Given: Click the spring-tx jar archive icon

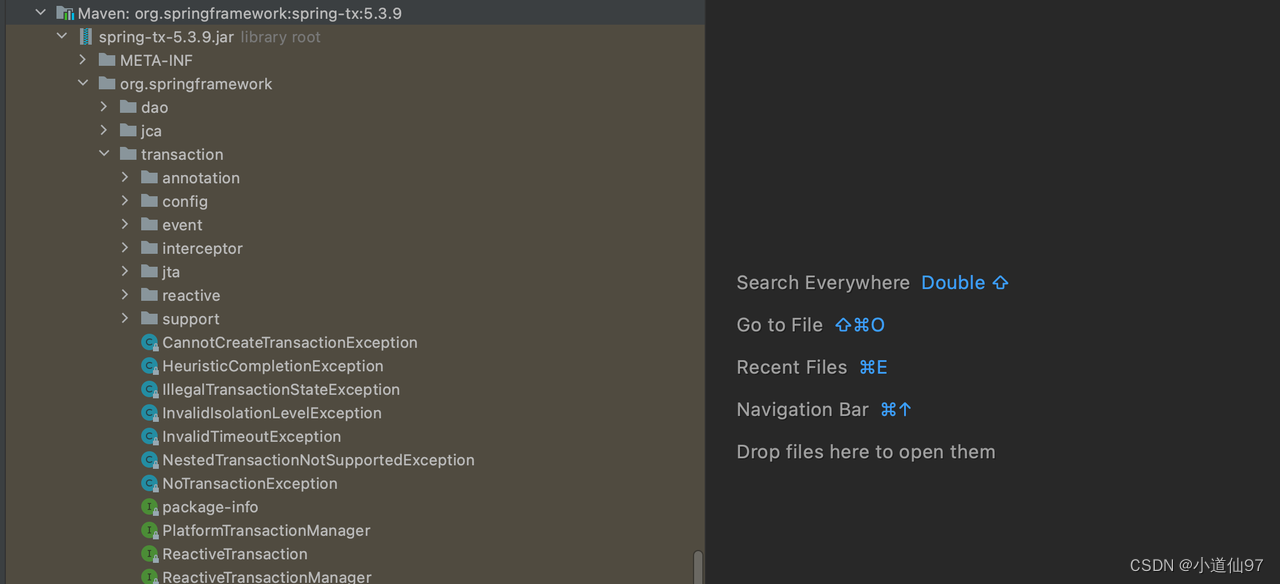Looking at the screenshot, I should click(86, 37).
